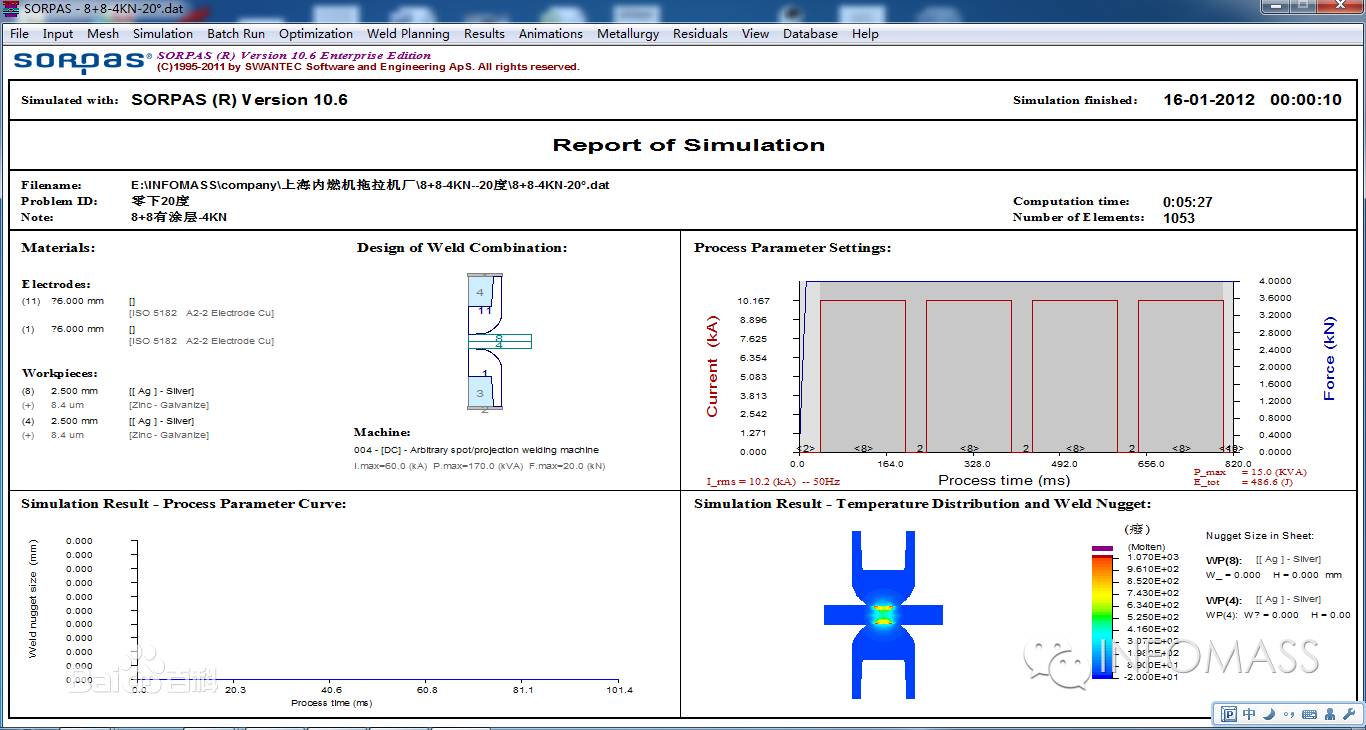The image size is (1366, 730).
Task: Click the Computation time value 0:05:27
Action: click(x=1187, y=202)
